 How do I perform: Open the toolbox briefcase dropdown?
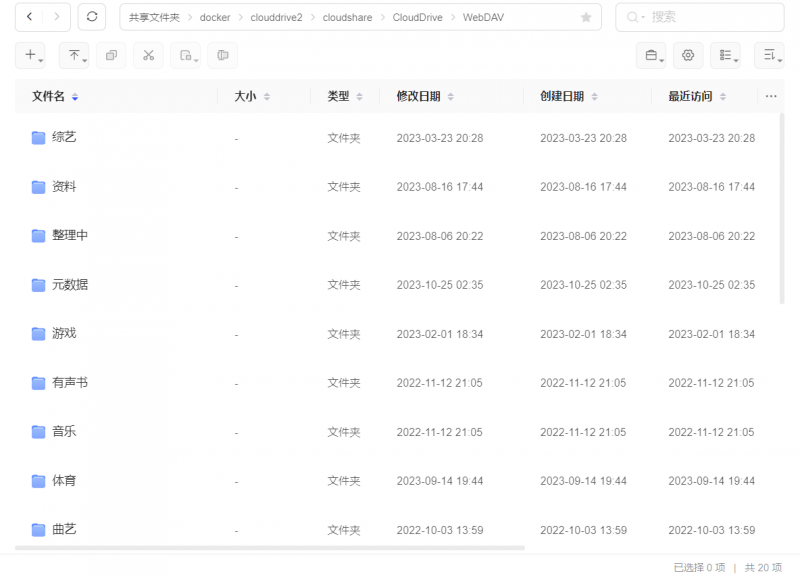tap(651, 56)
